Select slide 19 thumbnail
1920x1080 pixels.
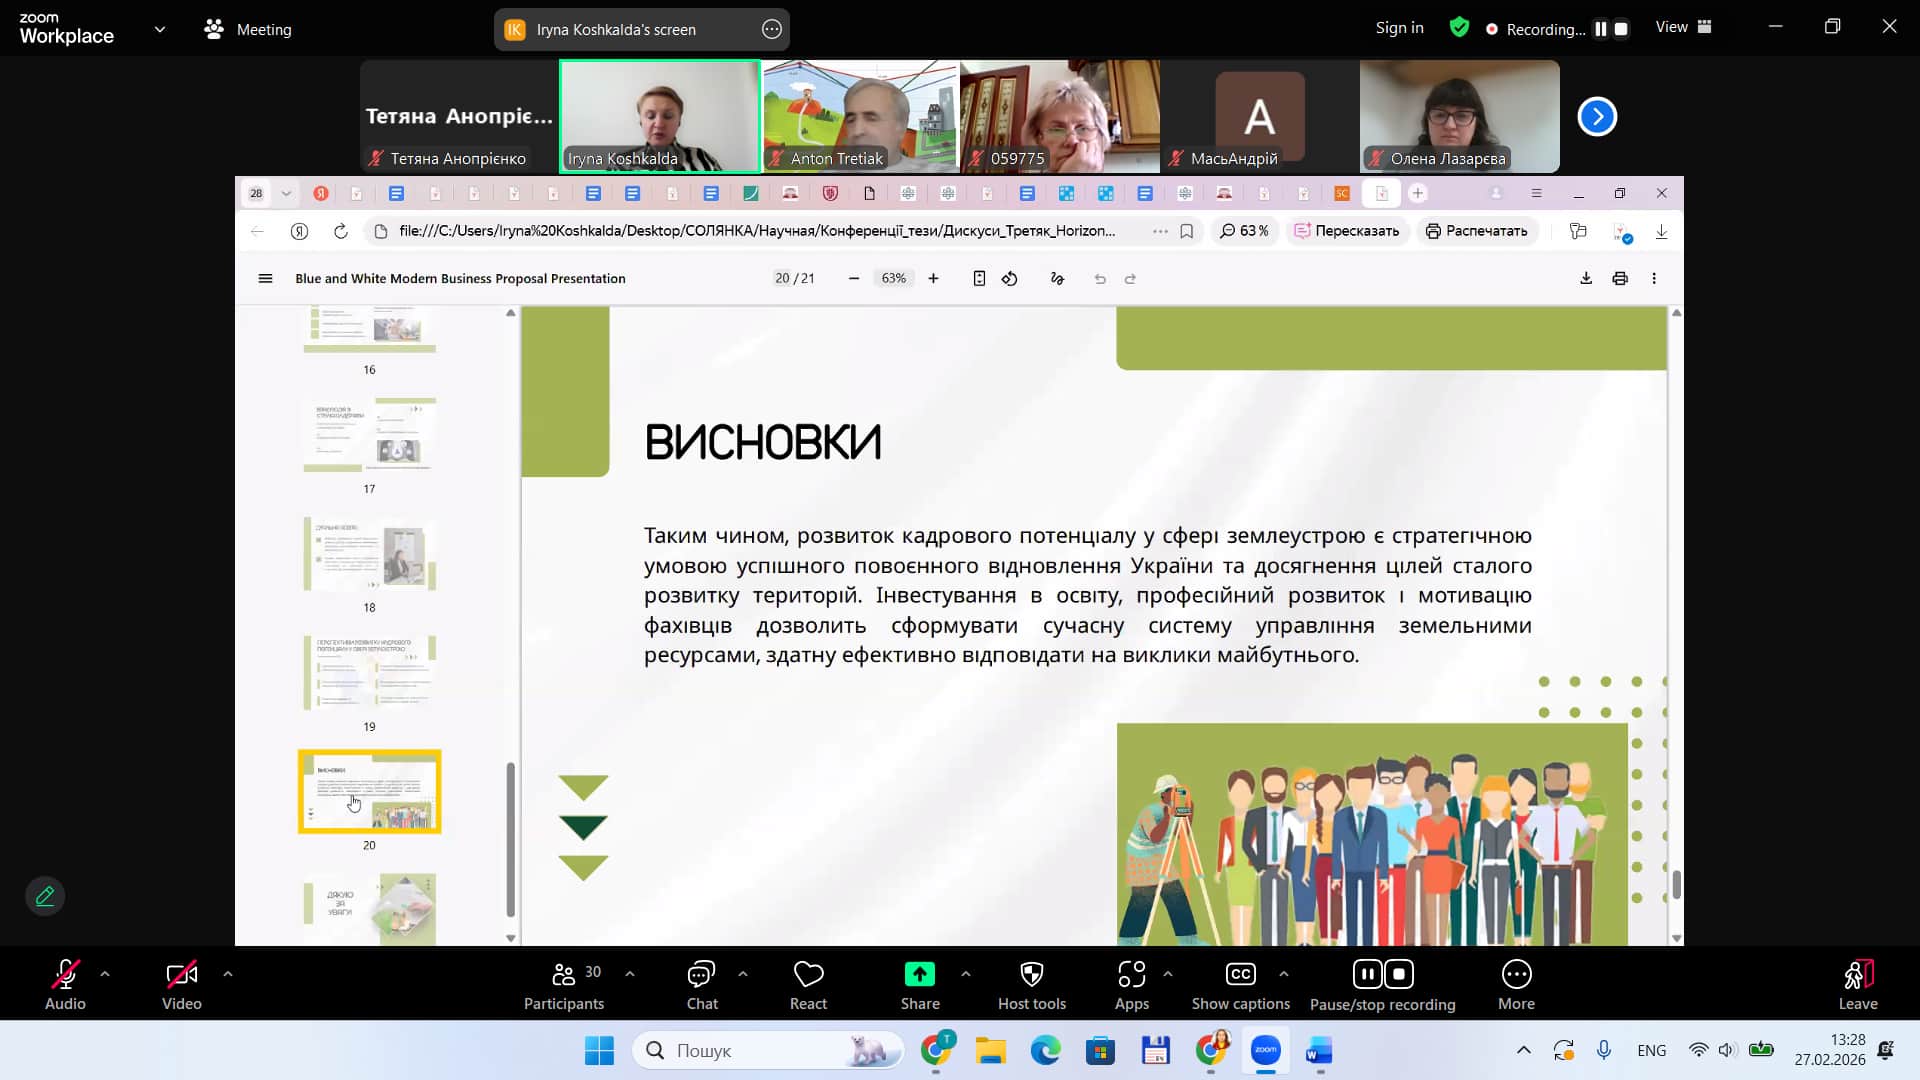point(369,672)
